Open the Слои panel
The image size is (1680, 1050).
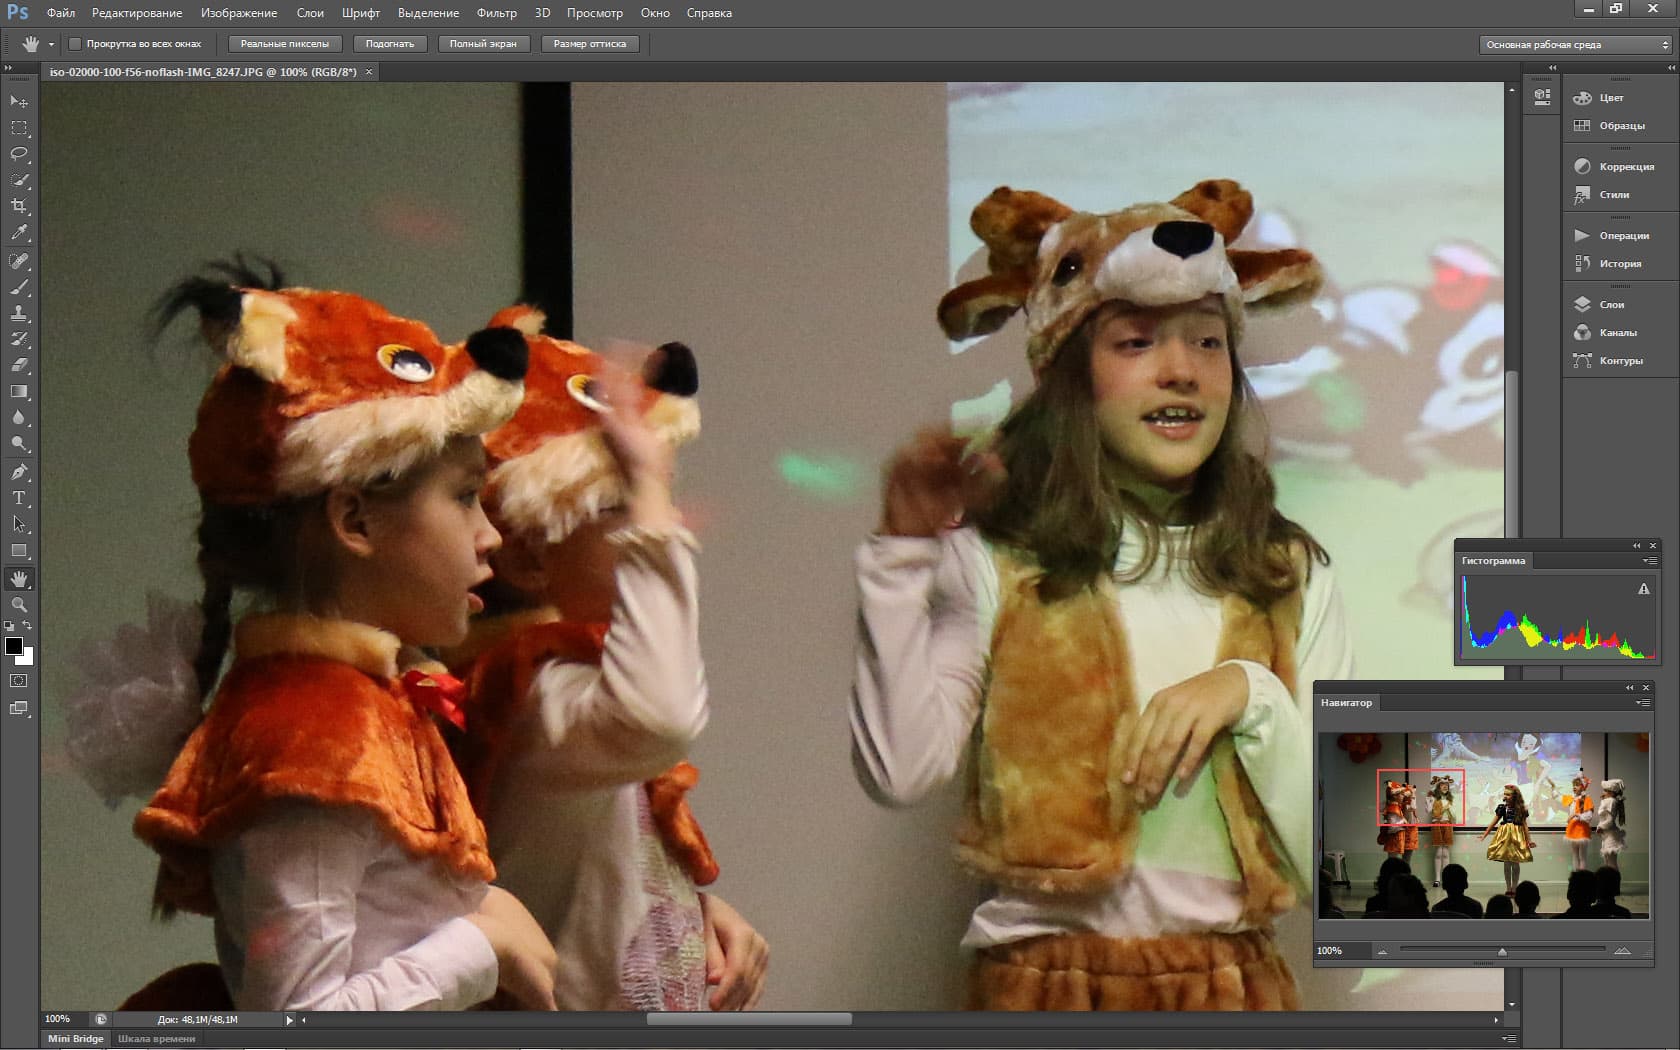point(1611,305)
